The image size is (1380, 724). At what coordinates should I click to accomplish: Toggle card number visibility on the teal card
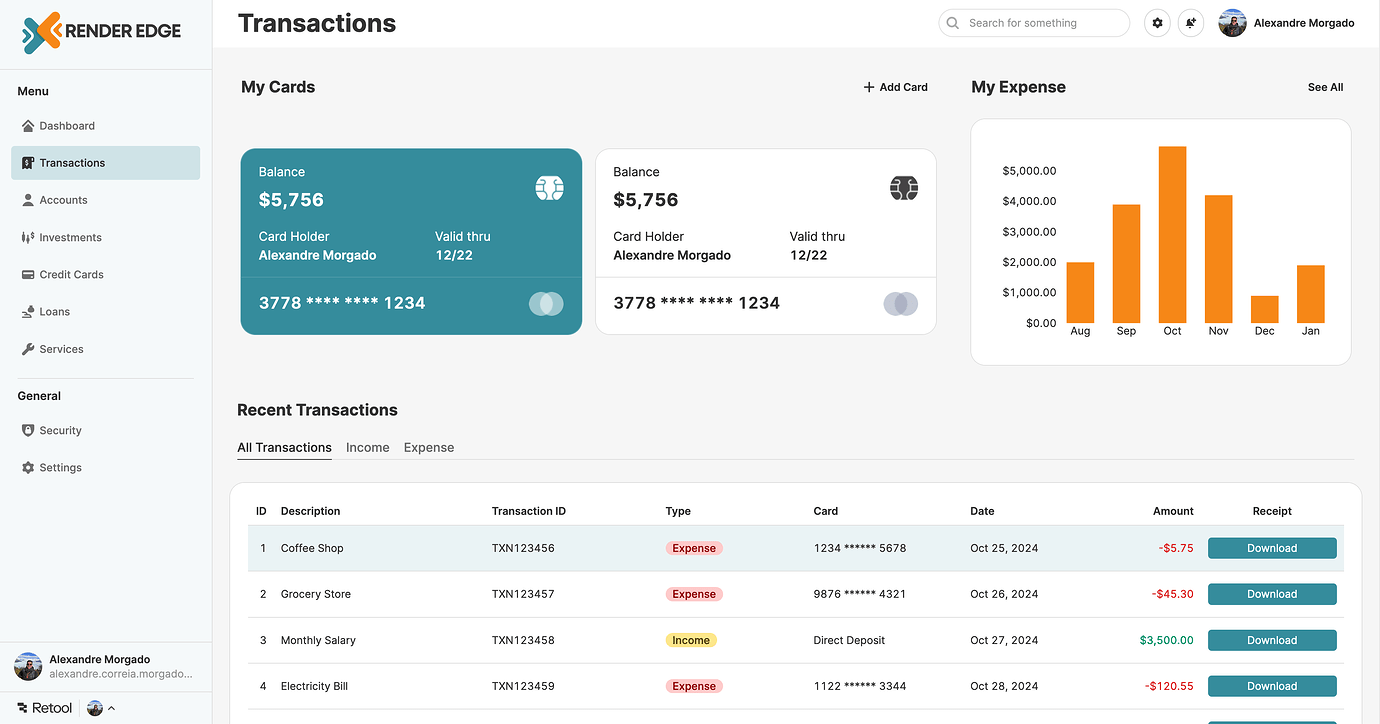(546, 303)
